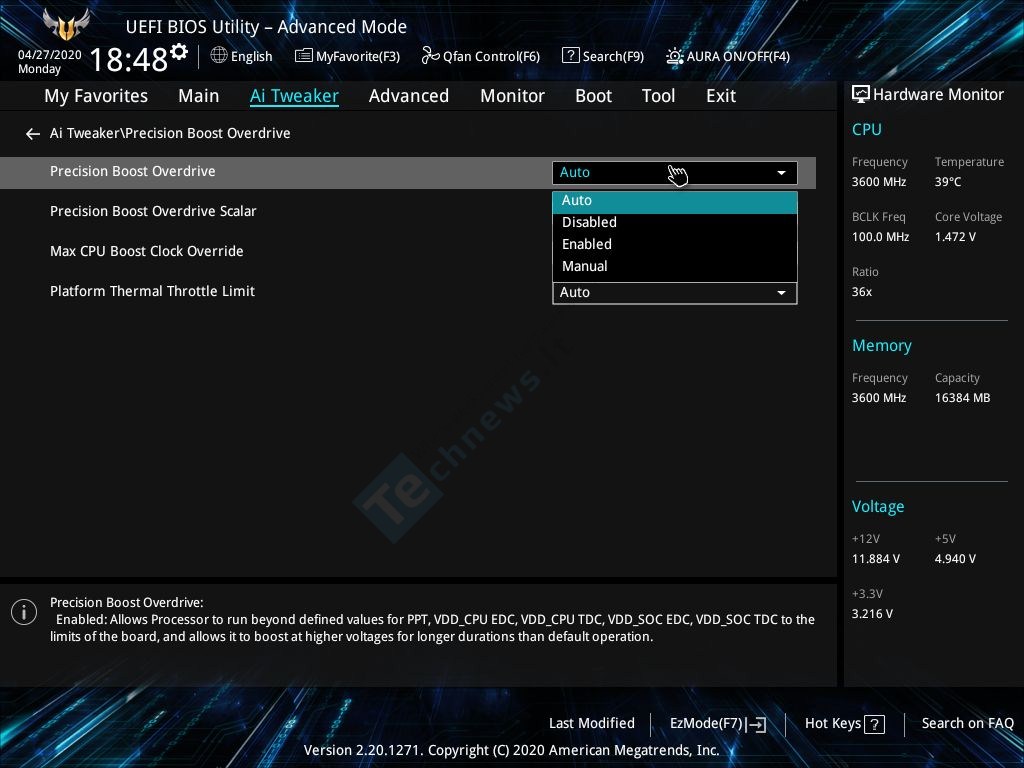Open the Main tab
1024x768 pixels.
(199, 96)
